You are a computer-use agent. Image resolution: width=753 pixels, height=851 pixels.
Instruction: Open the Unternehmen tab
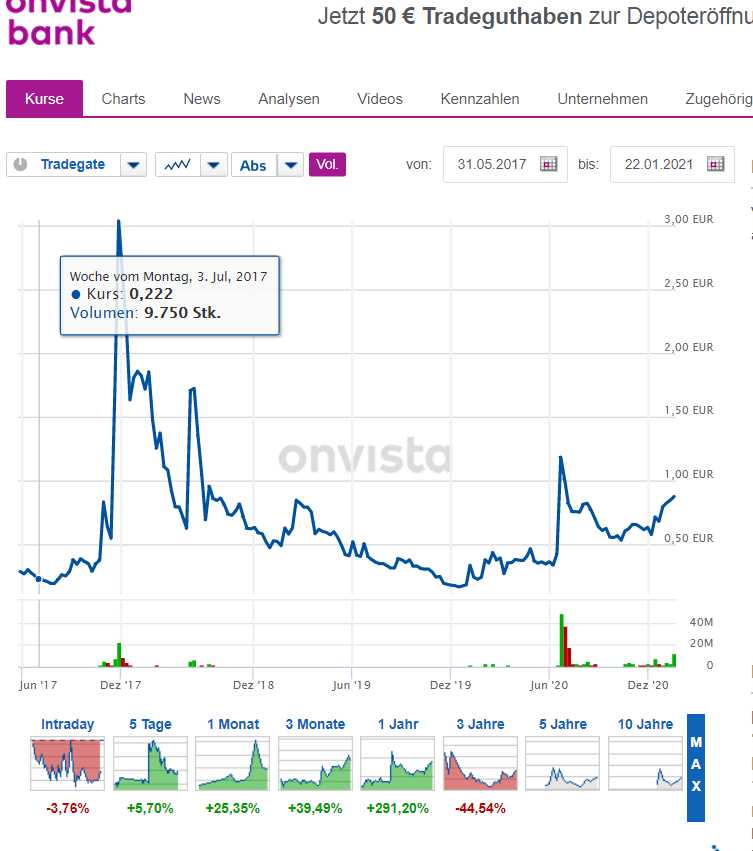pyautogui.click(x=602, y=99)
